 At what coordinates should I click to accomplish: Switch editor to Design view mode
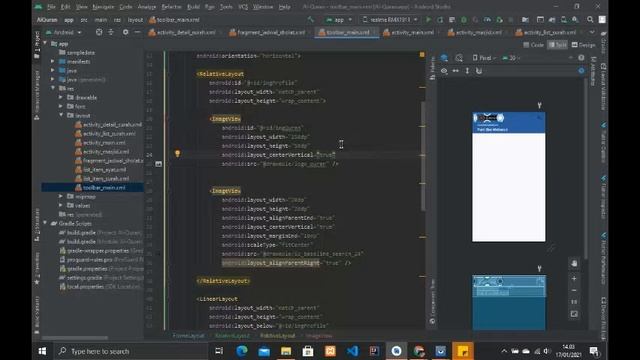[x=583, y=45]
